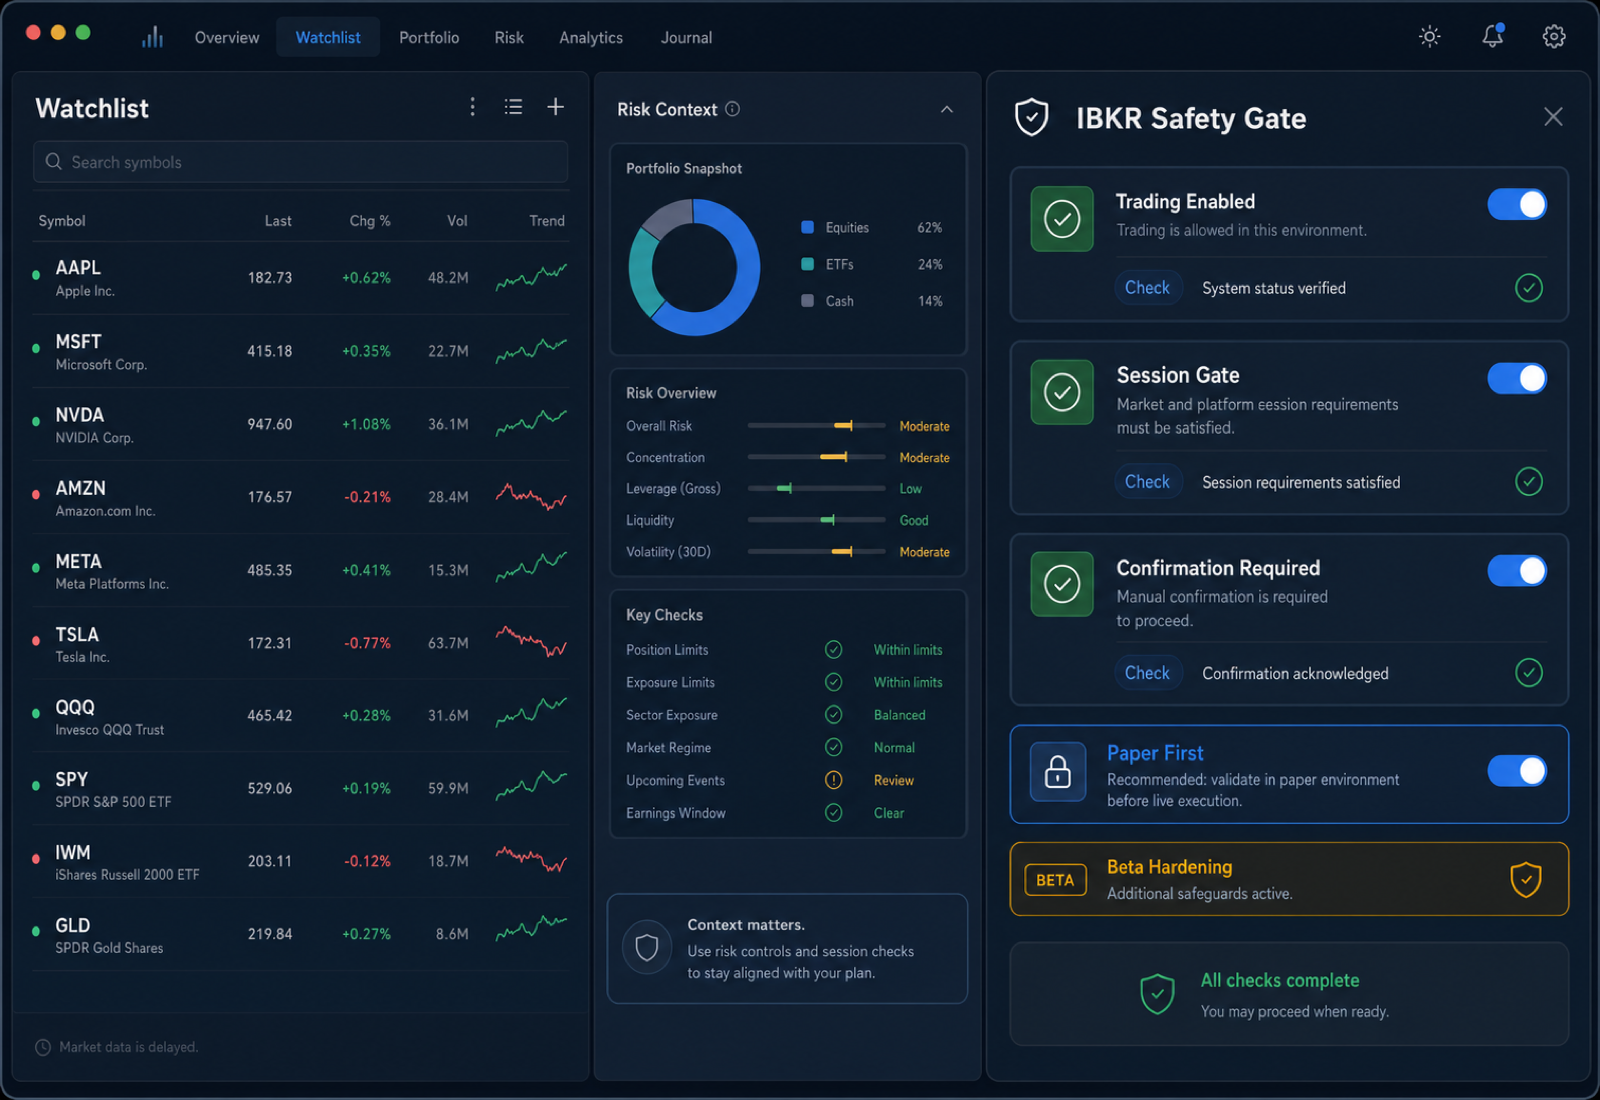Open notifications bell icon

coord(1492,36)
